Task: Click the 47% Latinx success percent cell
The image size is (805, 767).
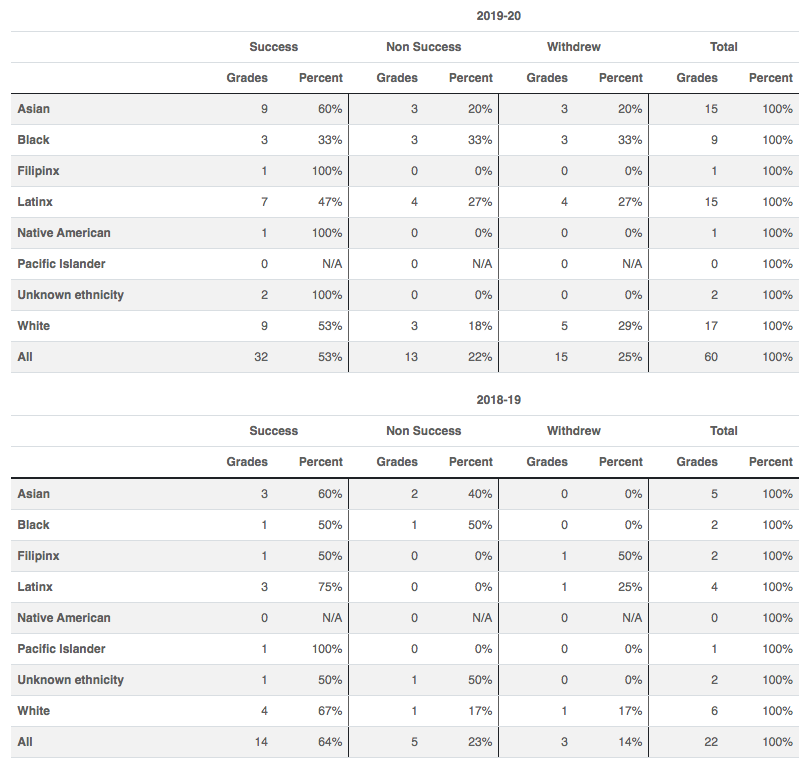Action: [x=330, y=202]
